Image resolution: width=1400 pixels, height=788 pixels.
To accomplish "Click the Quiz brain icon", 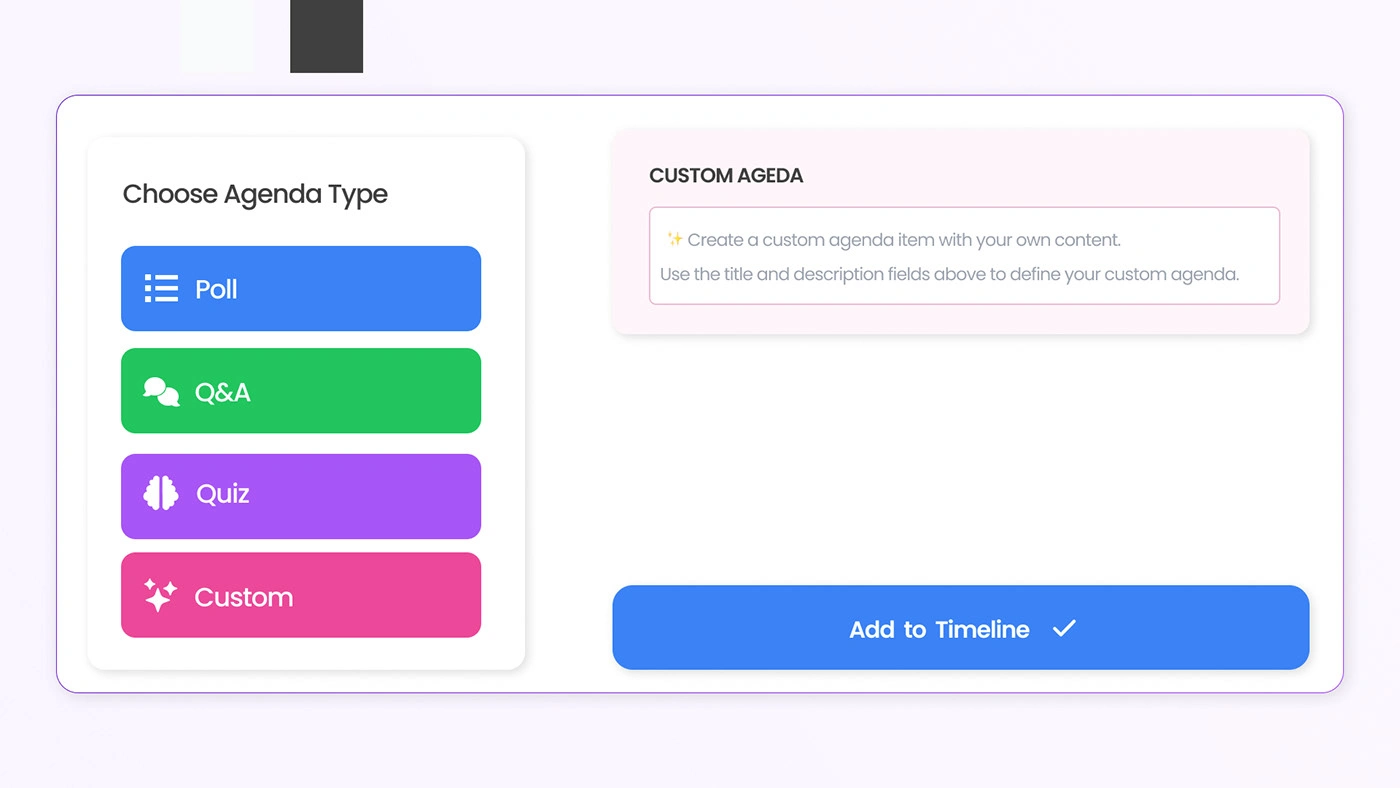I will [161, 494].
